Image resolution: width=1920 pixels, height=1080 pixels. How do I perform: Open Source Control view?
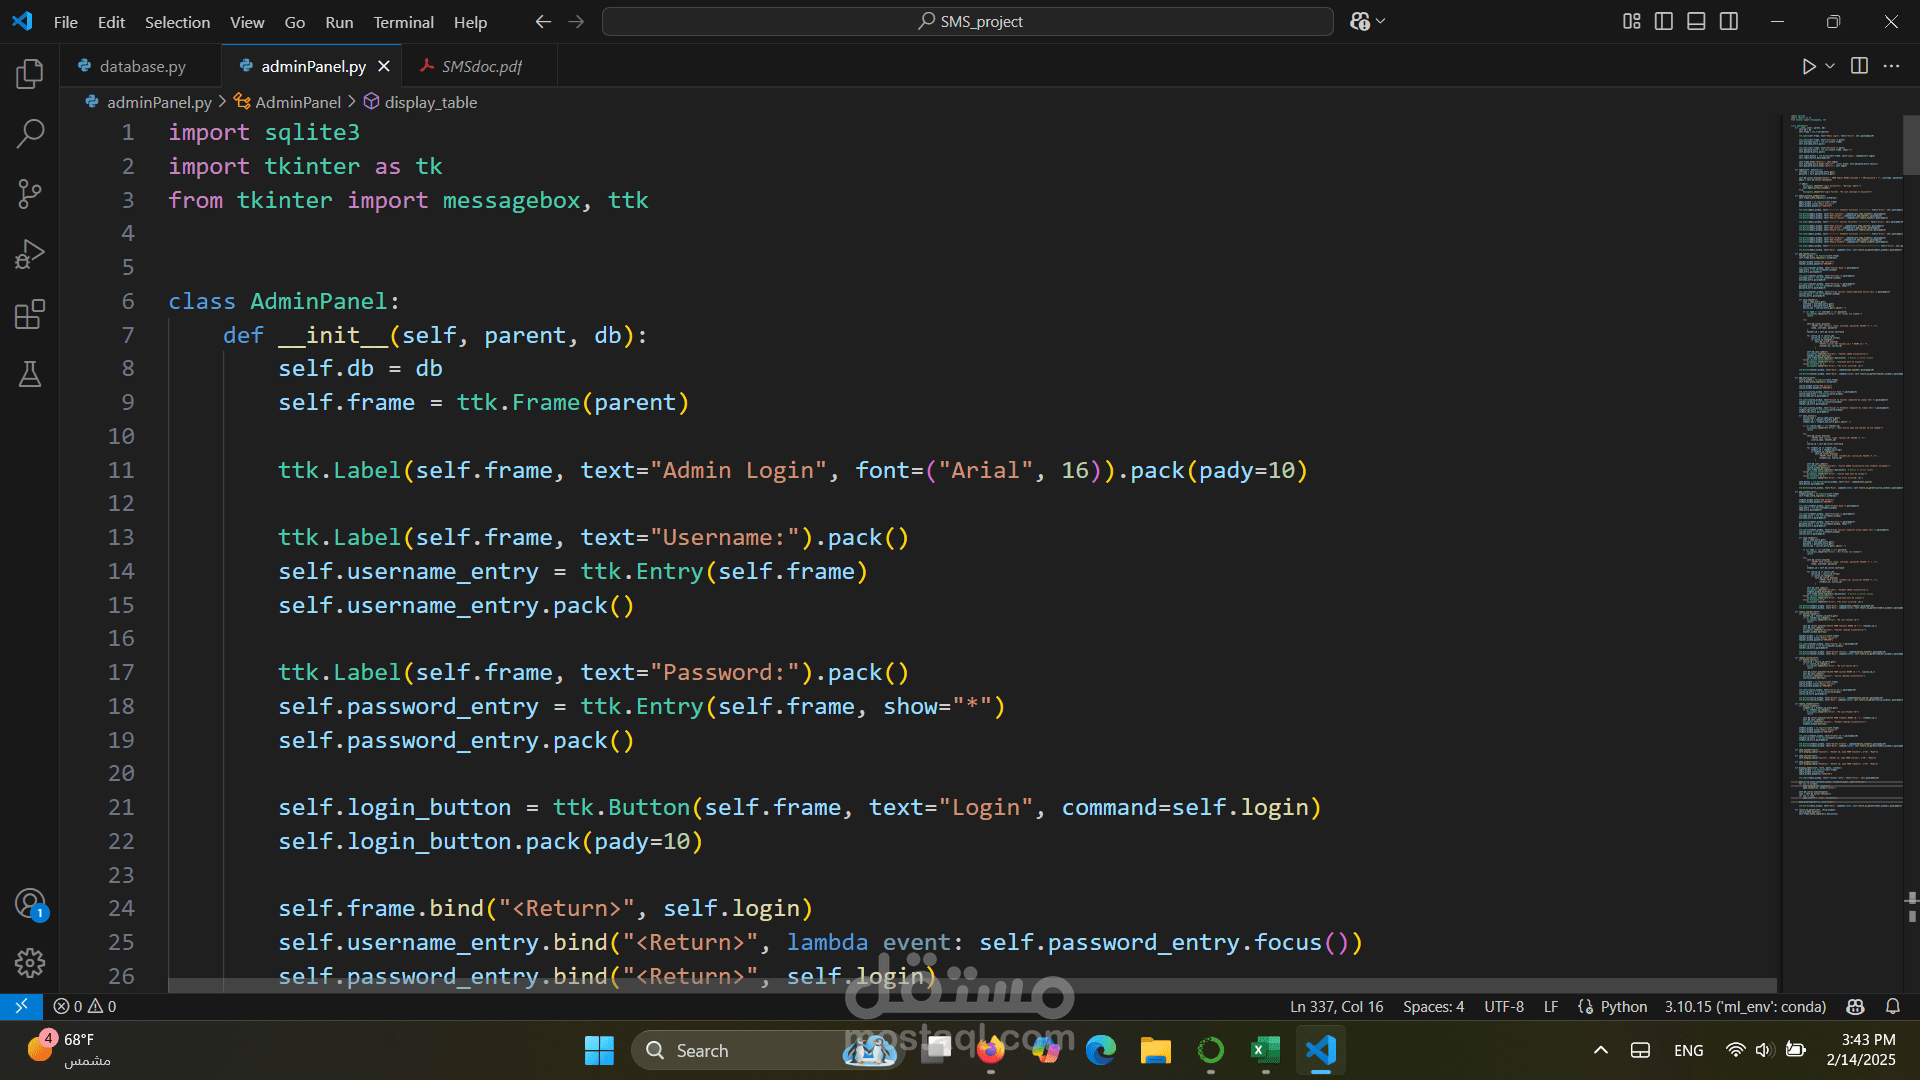(30, 194)
